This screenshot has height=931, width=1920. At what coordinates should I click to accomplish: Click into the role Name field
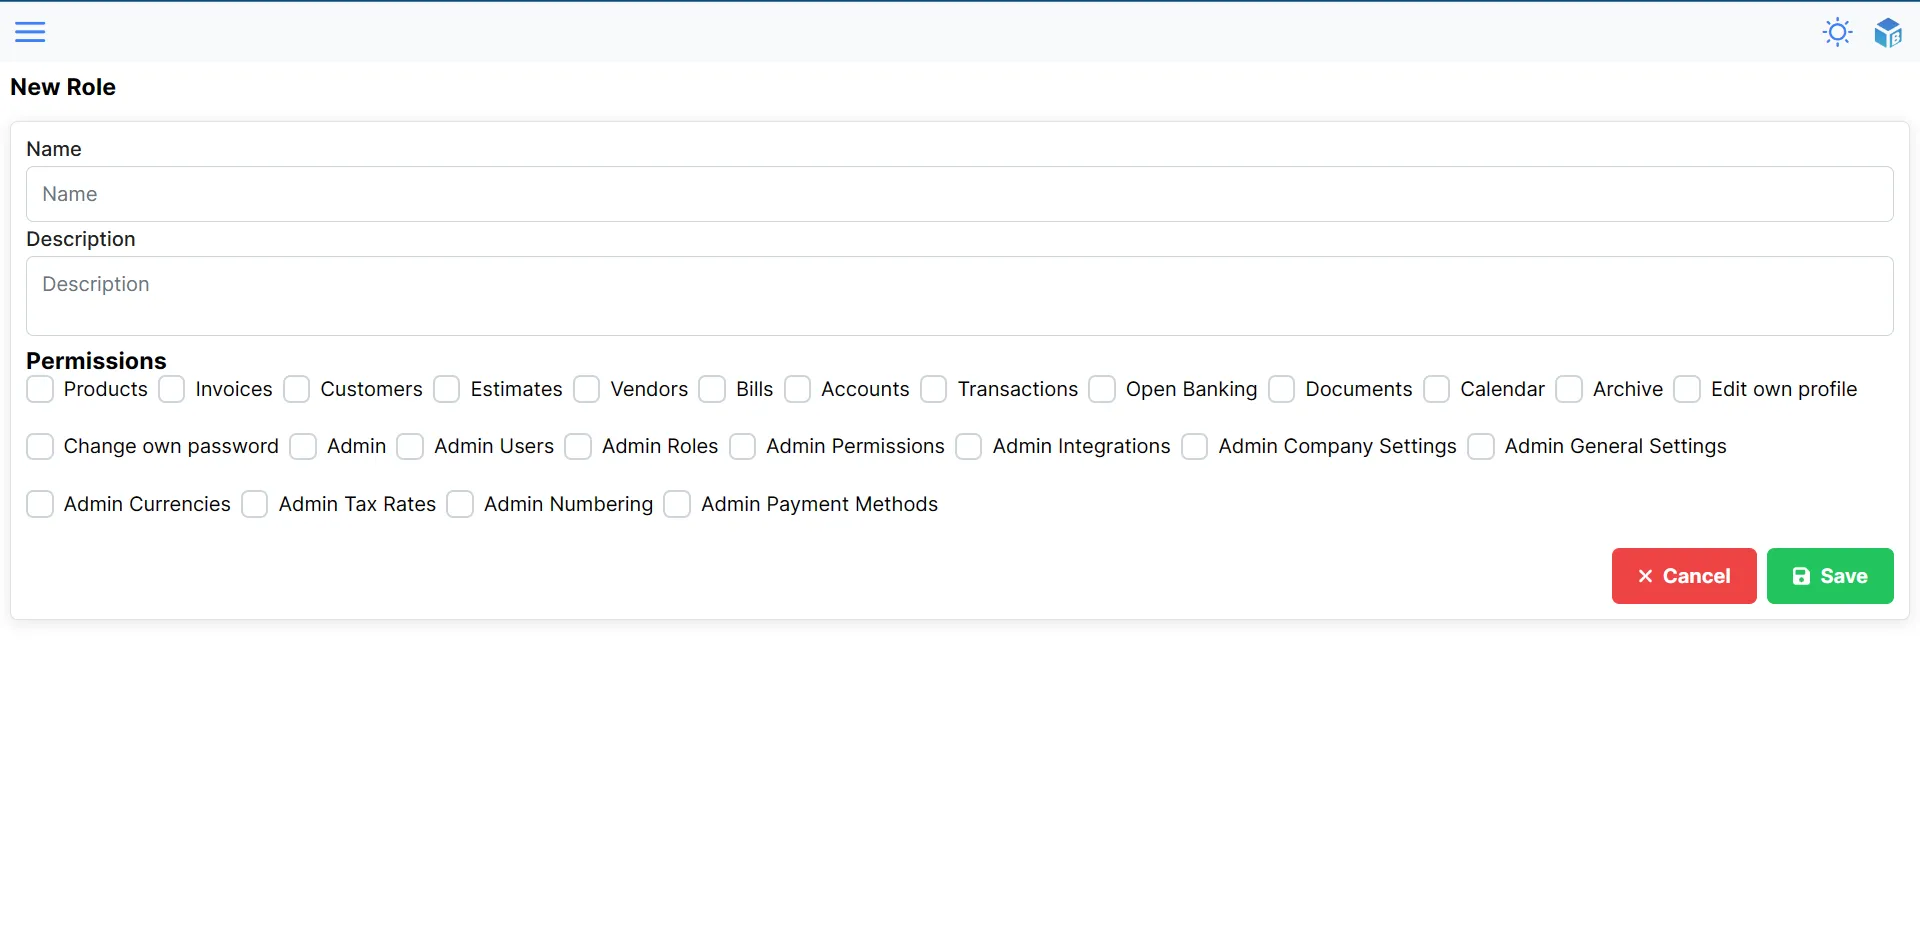(x=959, y=194)
